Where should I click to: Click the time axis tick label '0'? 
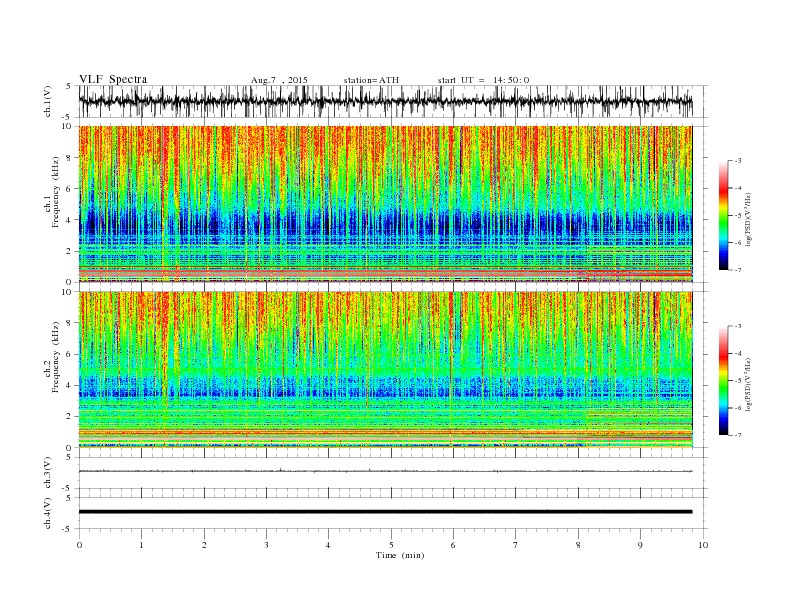point(79,545)
